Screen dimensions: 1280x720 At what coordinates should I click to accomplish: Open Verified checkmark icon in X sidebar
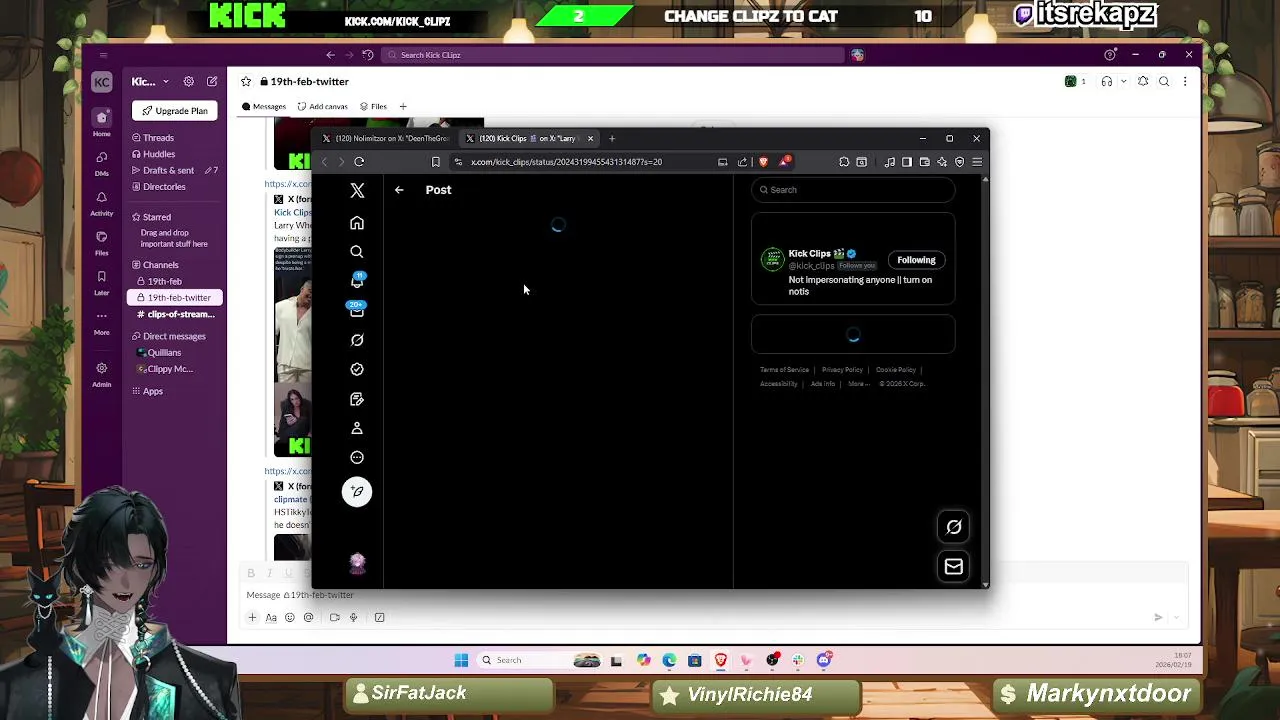click(x=357, y=369)
